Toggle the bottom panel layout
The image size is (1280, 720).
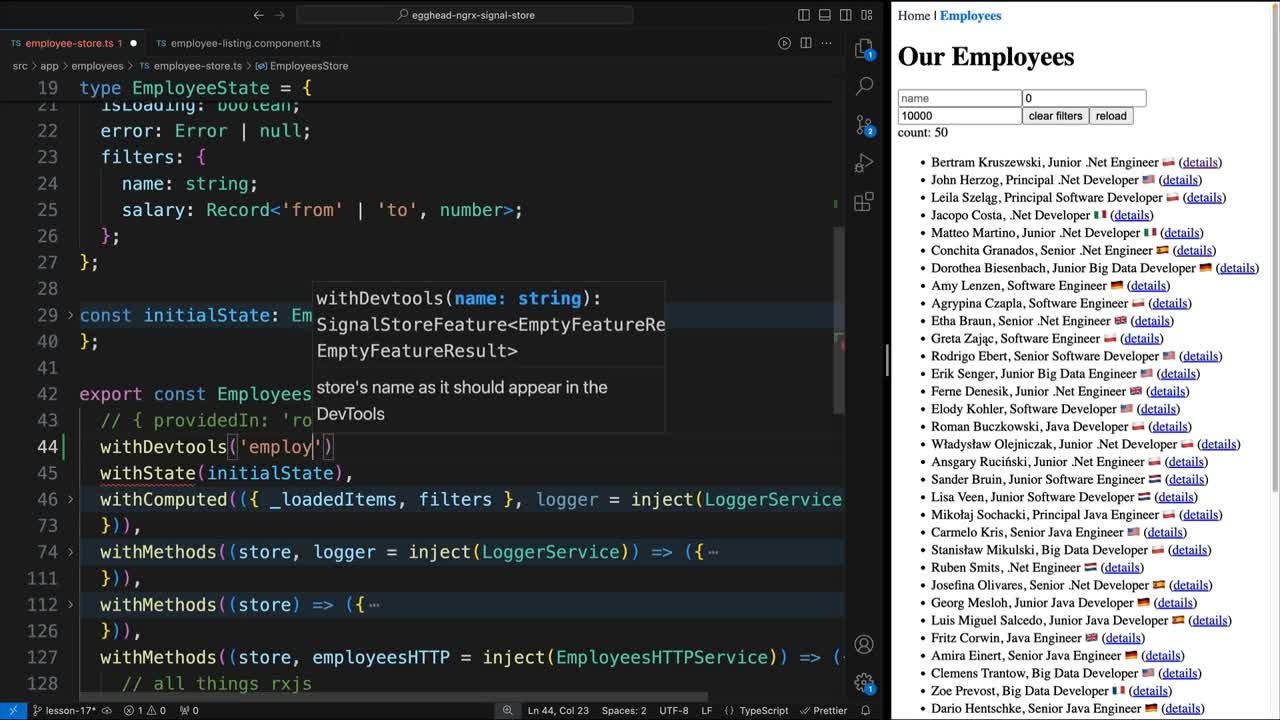tap(824, 15)
